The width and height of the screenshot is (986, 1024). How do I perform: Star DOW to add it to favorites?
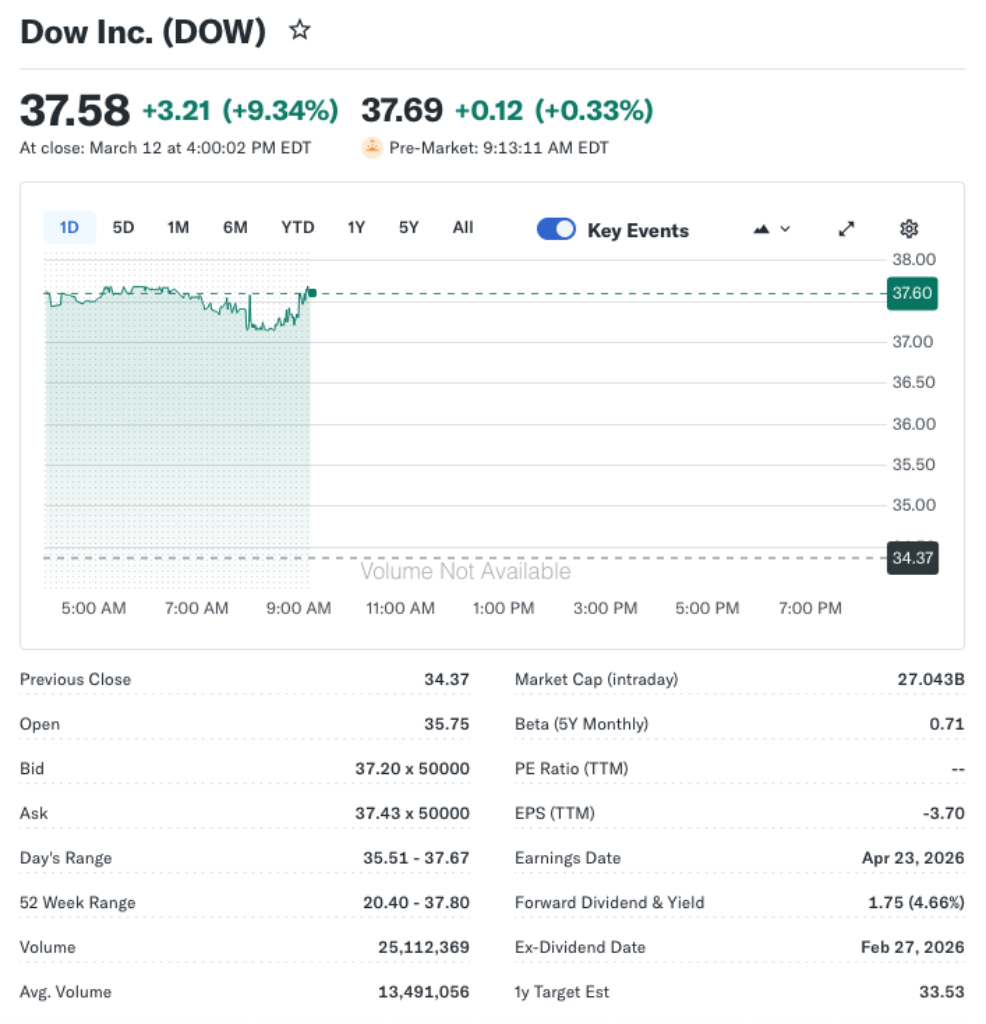[x=299, y=31]
